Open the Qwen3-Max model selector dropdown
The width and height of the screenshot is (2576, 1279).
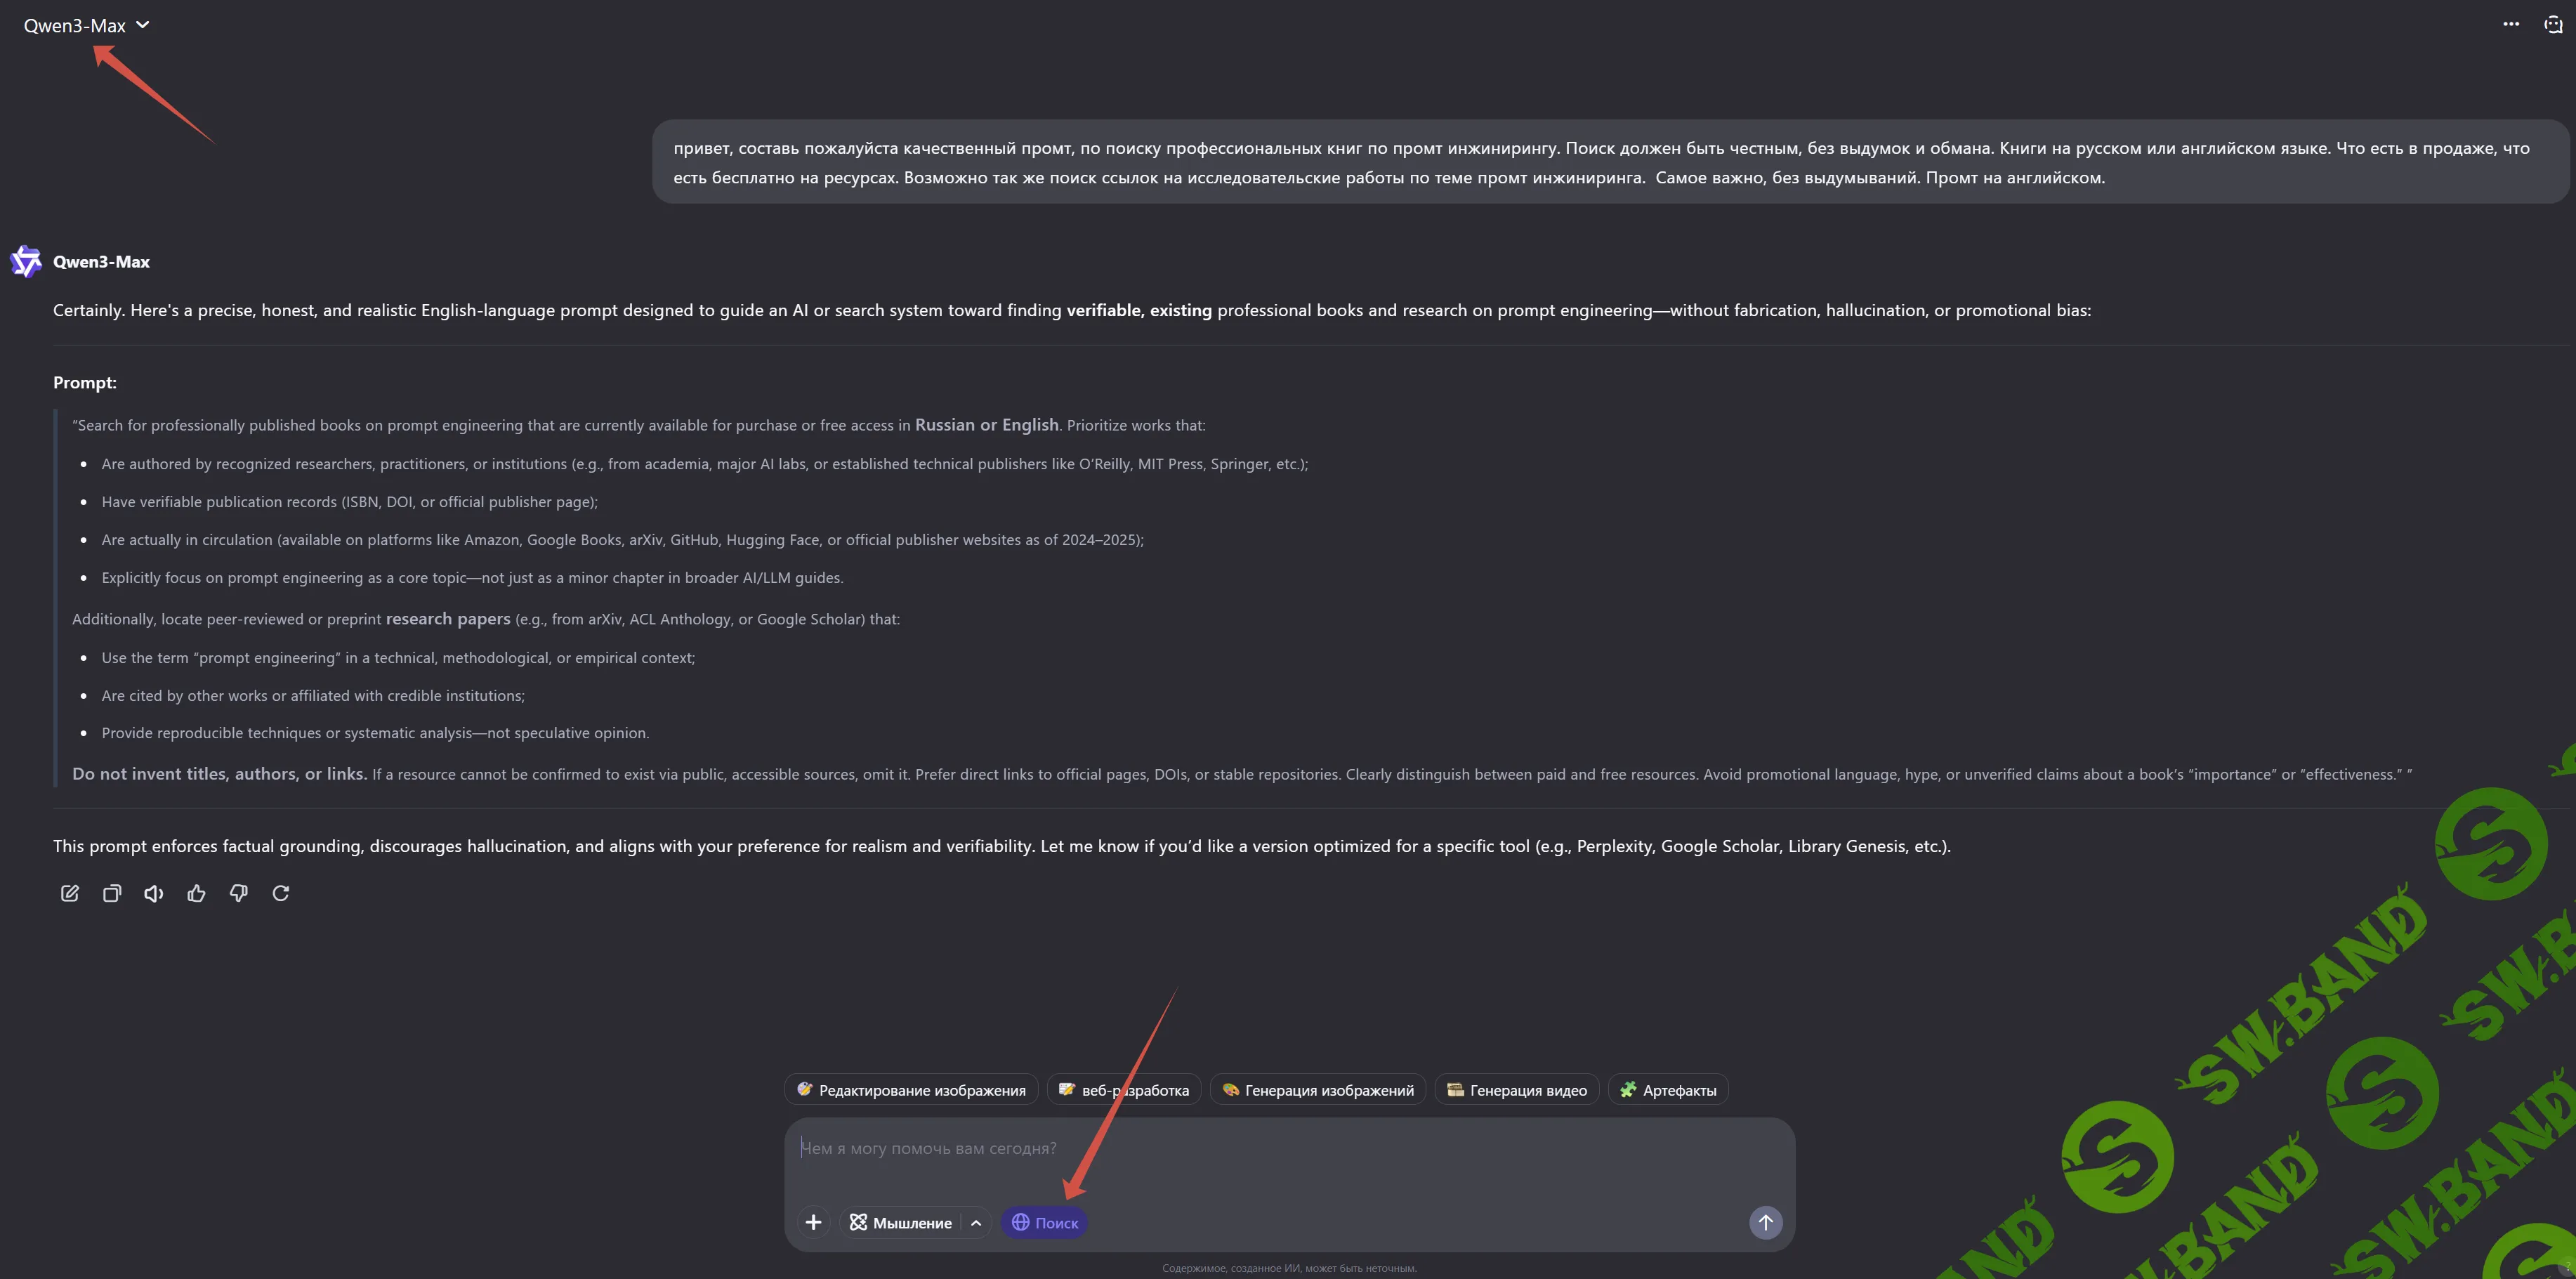pyautogui.click(x=86, y=26)
